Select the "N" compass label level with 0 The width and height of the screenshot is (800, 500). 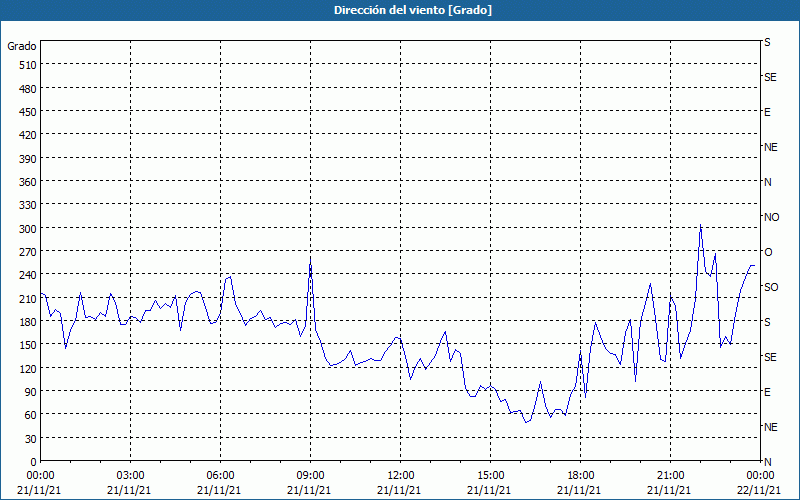point(767,462)
